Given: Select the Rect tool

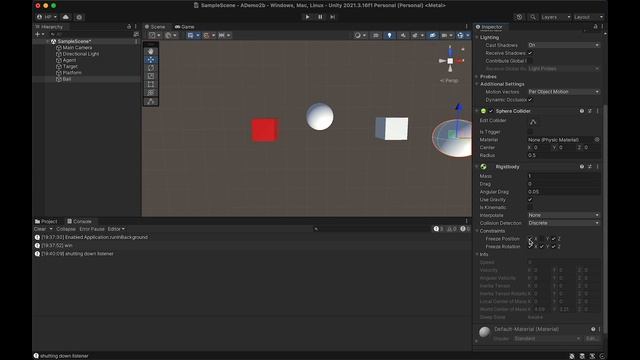Looking at the screenshot, I should [151, 84].
